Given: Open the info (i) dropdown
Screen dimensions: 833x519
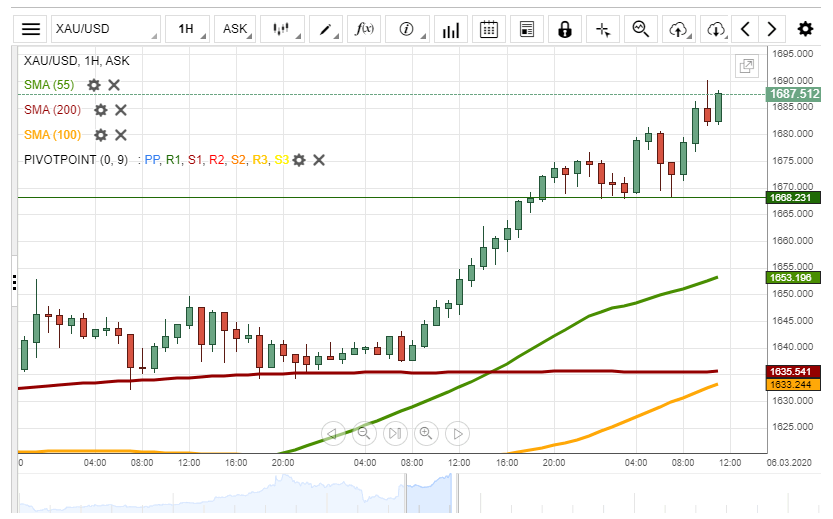Looking at the screenshot, I should coord(407,29).
